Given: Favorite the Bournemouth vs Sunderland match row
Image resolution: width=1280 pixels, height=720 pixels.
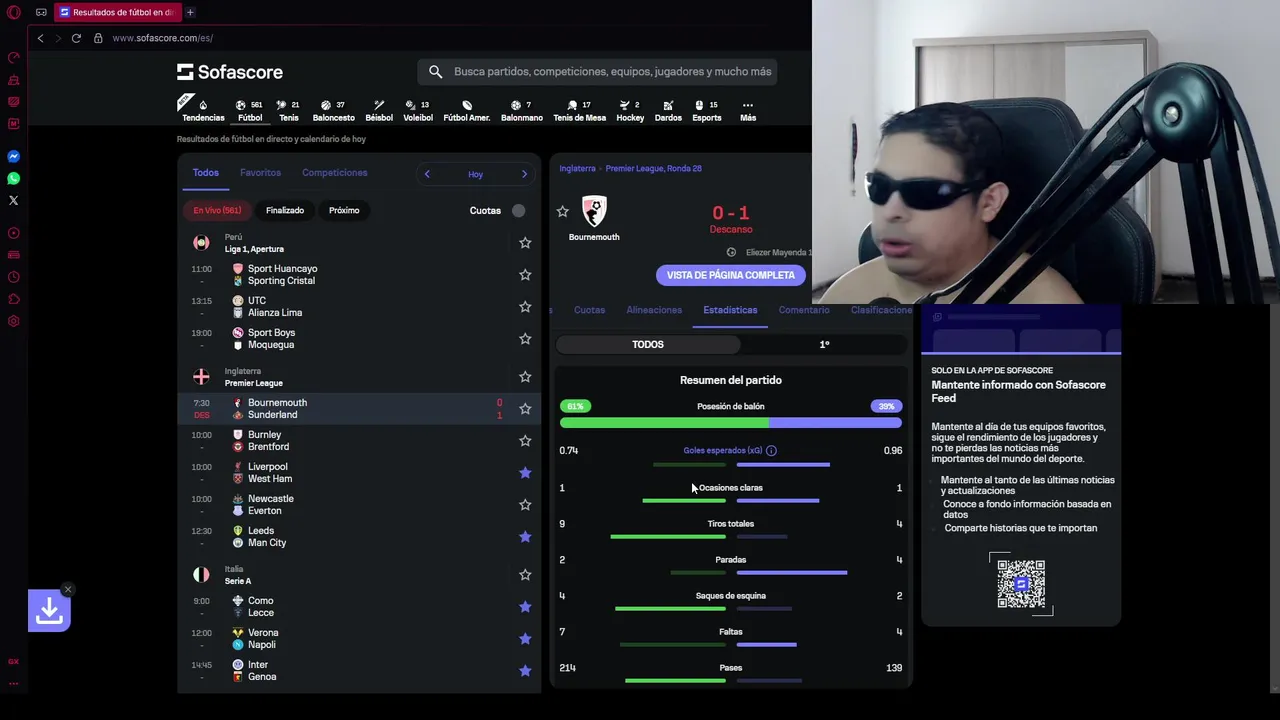Looking at the screenshot, I should click(525, 409).
